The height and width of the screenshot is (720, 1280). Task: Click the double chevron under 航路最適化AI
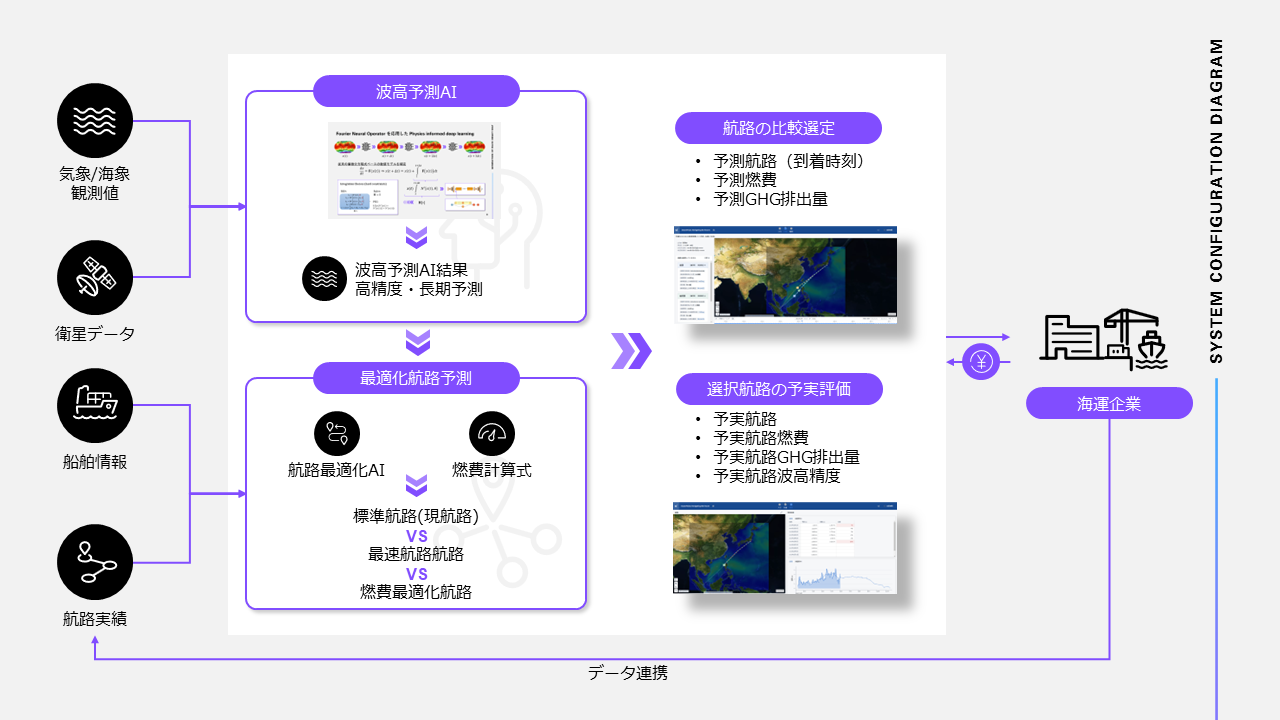pos(416,487)
